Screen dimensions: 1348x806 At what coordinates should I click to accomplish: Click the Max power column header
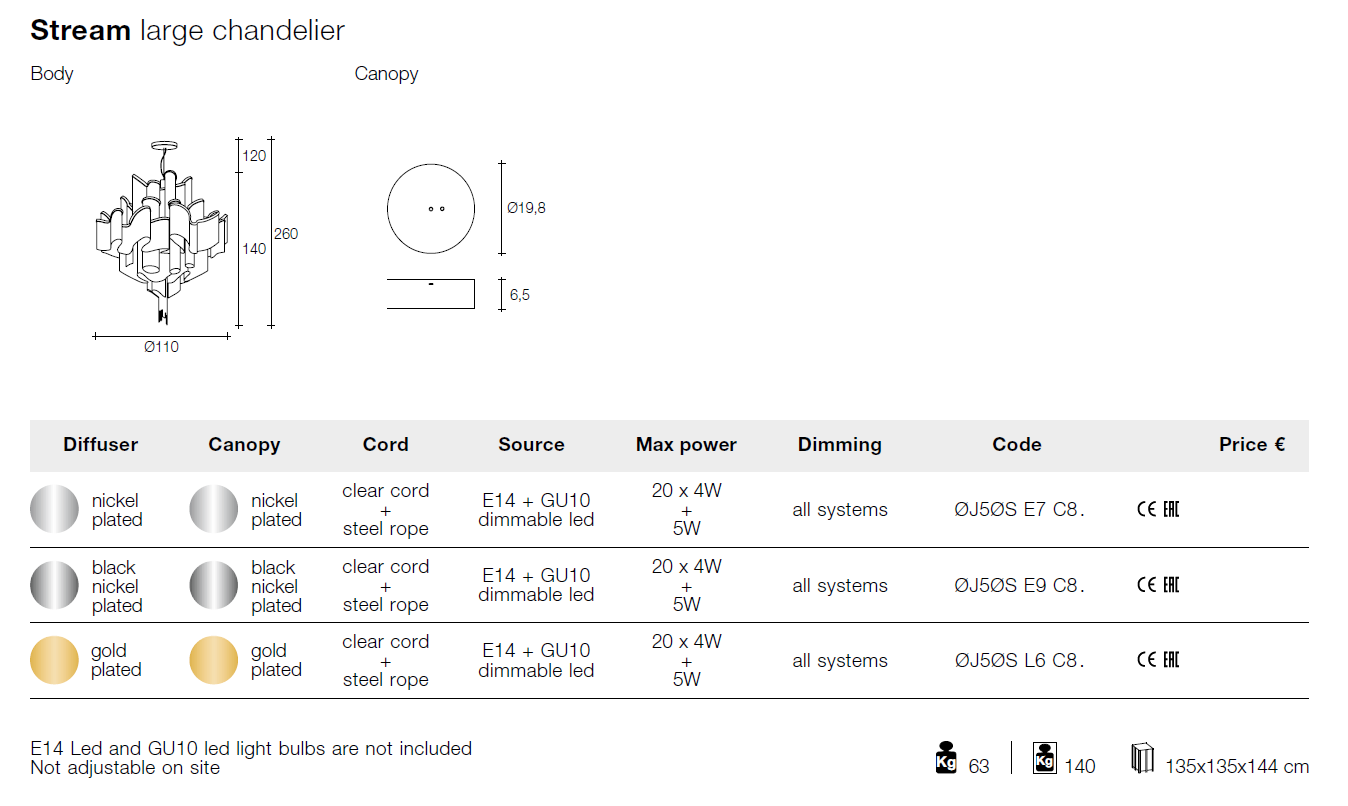coord(686,445)
